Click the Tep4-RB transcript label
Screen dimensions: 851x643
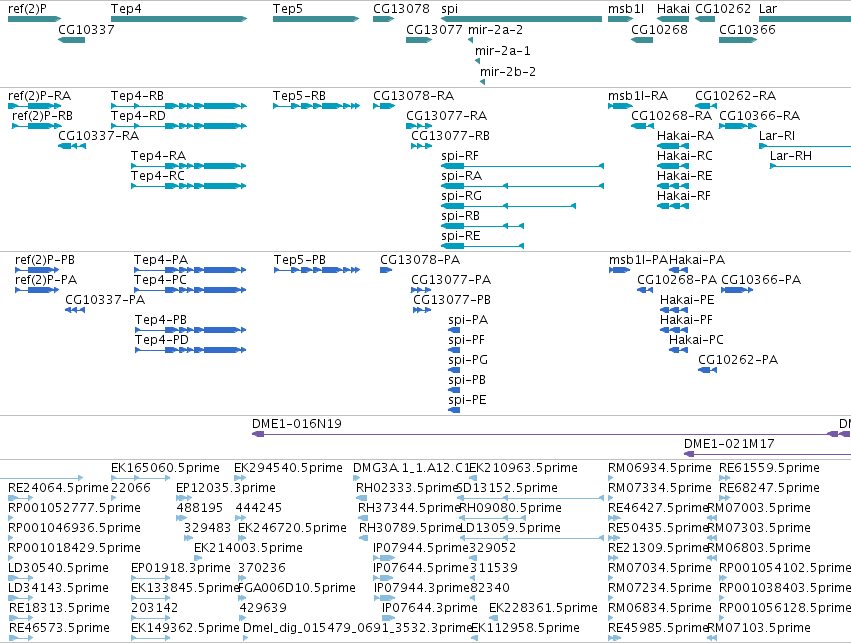137,96
